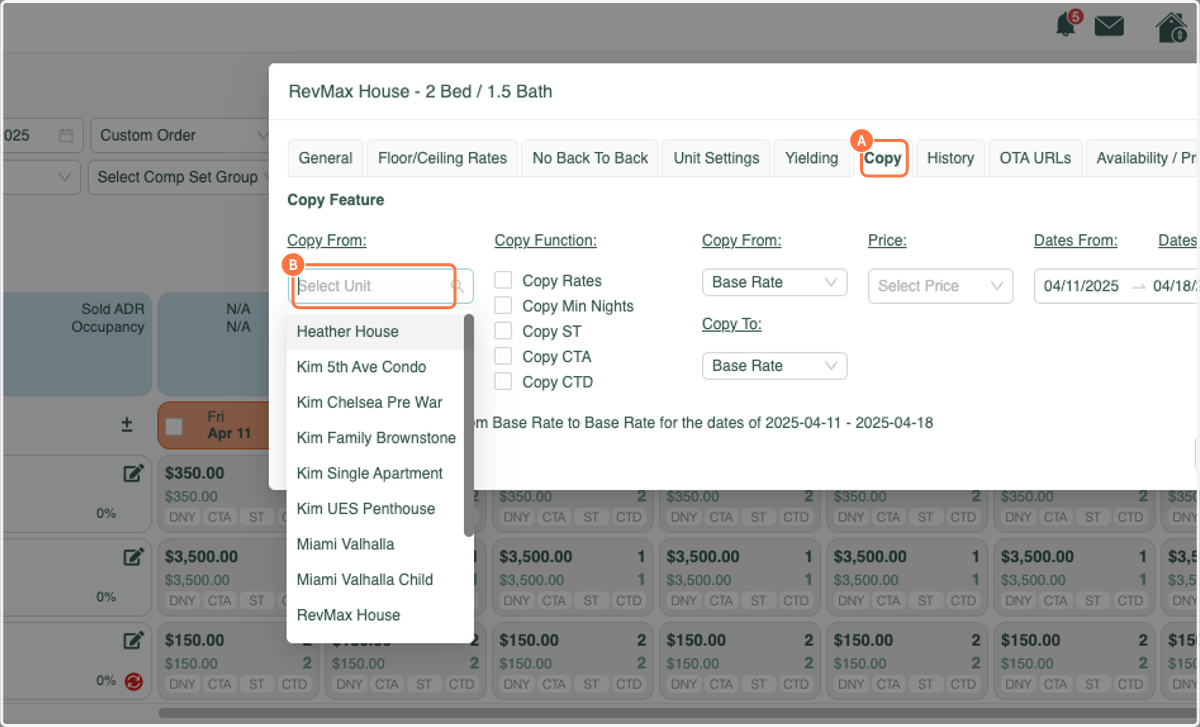Select the Copy tab
Viewport: 1200px width, 727px height.
883,158
